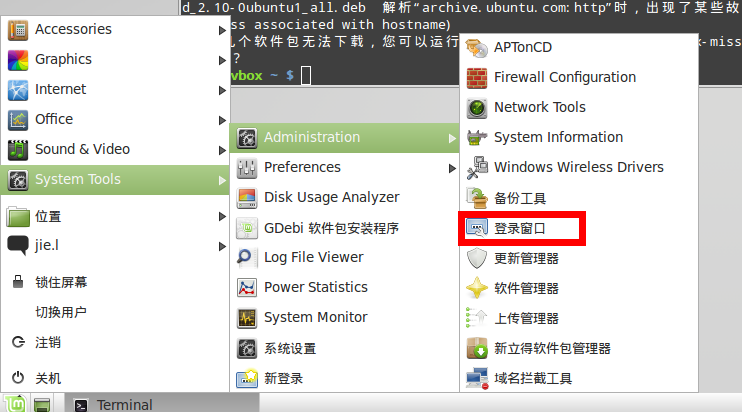Click the Windows Wireless Drivers icon
742x412 pixels.
[477, 167]
